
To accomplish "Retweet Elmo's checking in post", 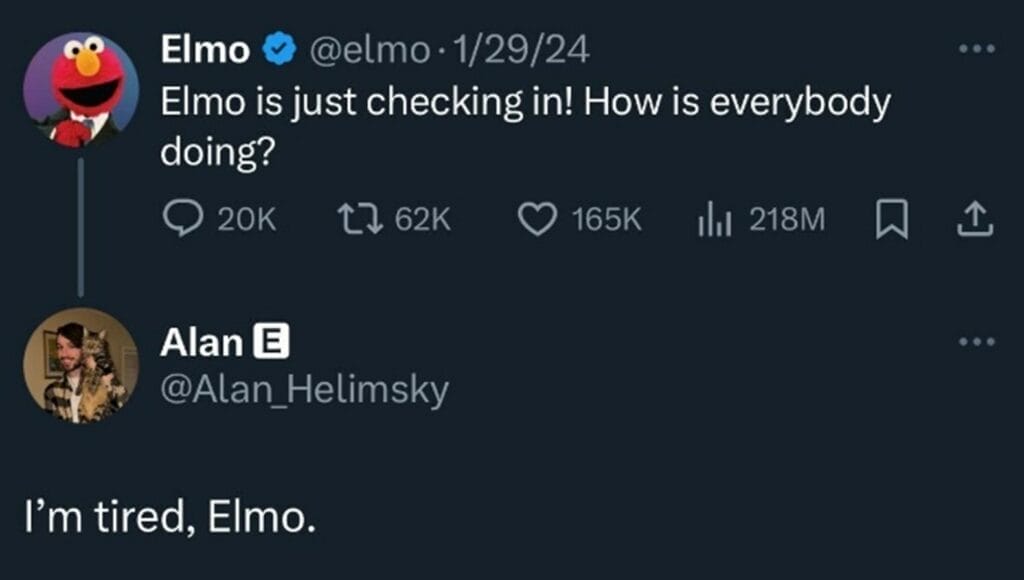I will tap(357, 220).
